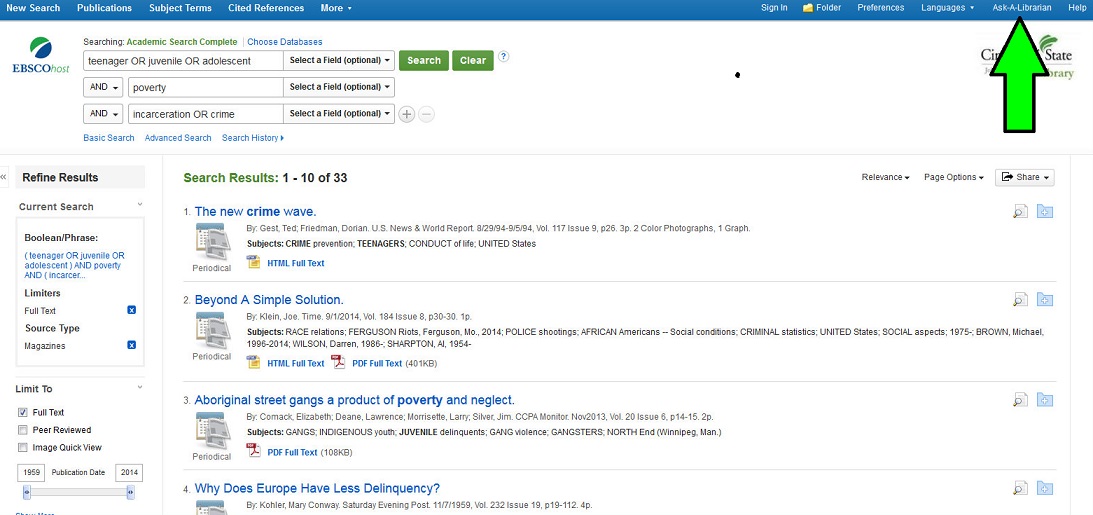
Task: Remove the Magazines source type with X
Action: (132, 345)
